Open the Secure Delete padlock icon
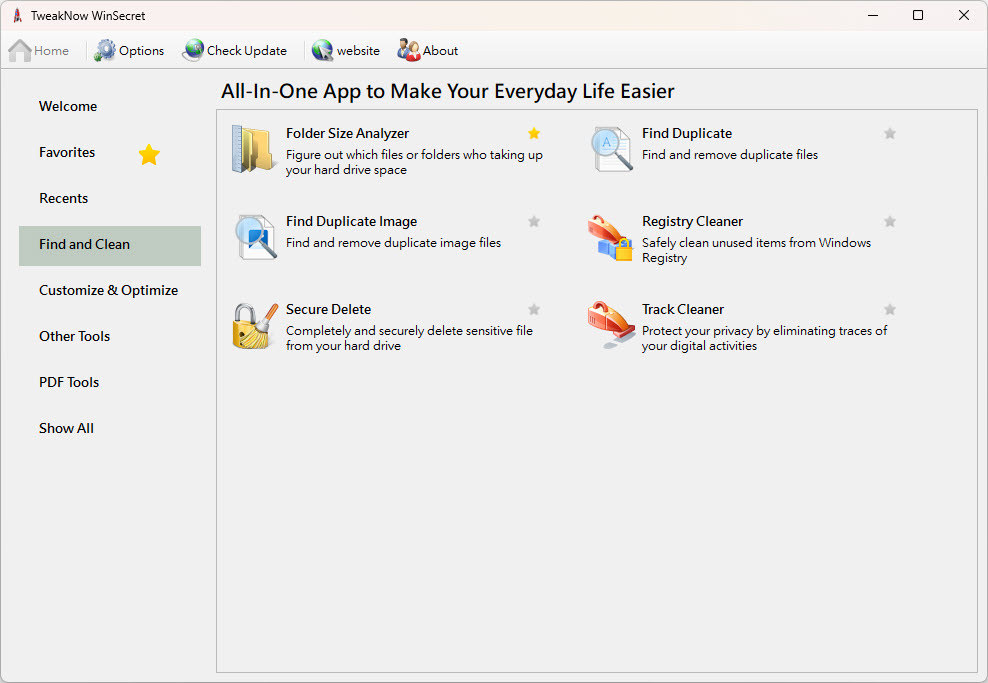This screenshot has width=988, height=683. point(254,326)
